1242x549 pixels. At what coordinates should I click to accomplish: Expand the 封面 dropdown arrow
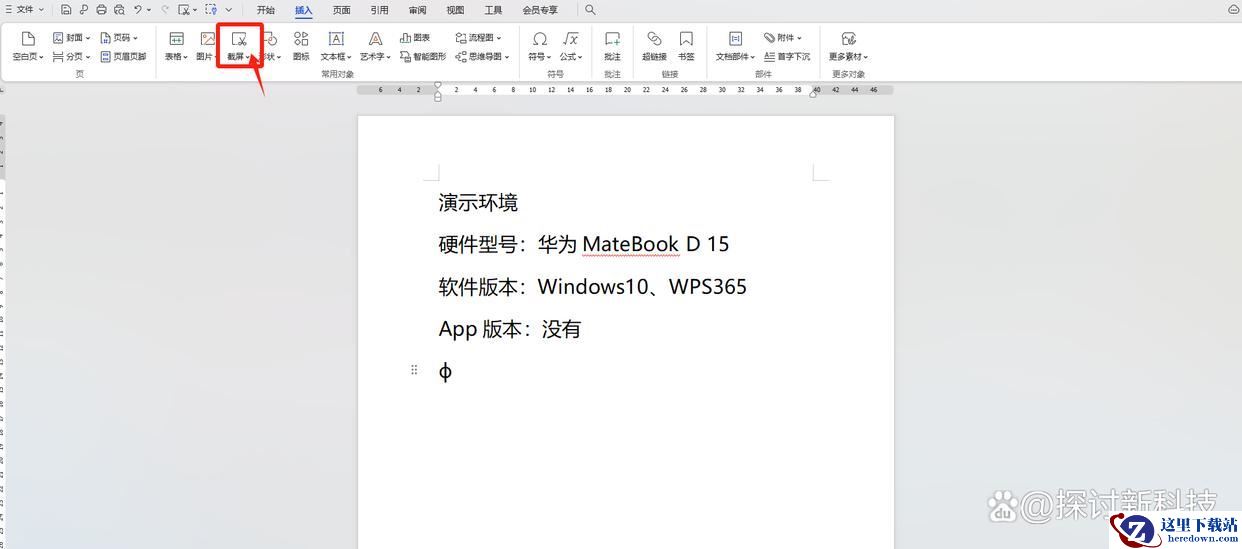point(88,38)
